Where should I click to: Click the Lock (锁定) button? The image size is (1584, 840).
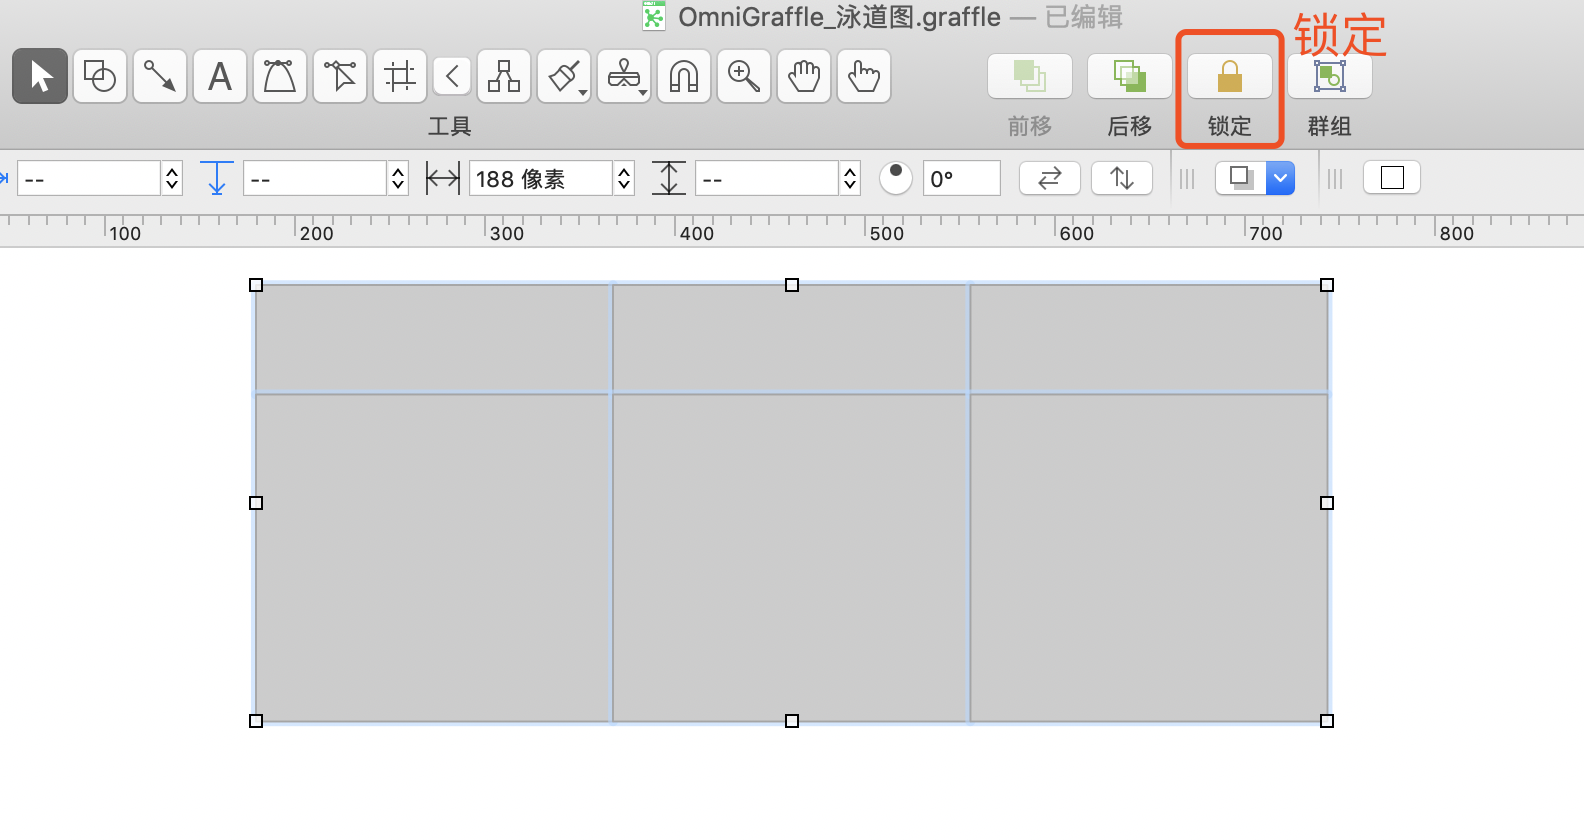(x=1229, y=77)
